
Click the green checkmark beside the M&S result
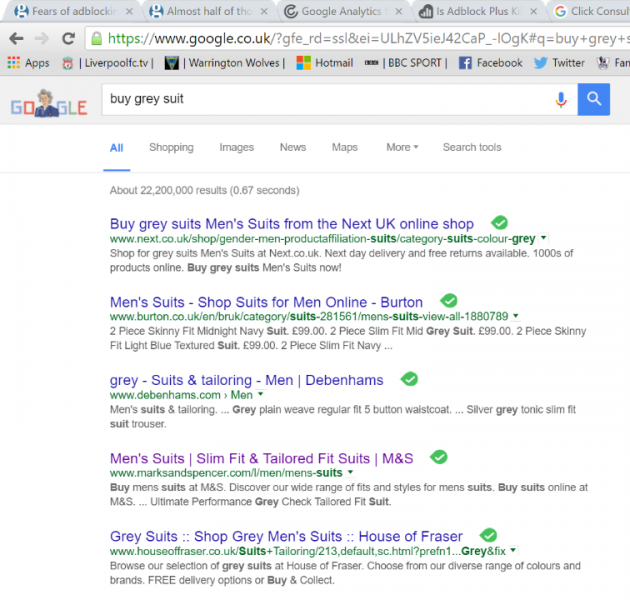(439, 457)
